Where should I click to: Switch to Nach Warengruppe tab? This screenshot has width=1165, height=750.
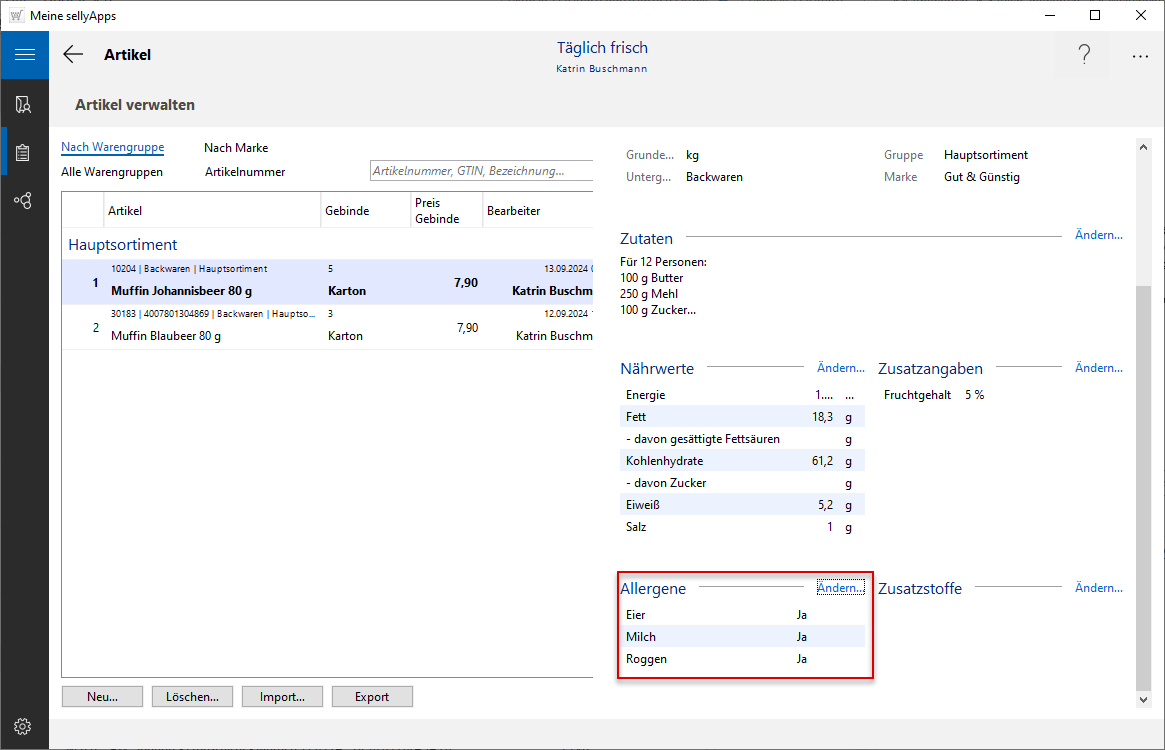coord(112,148)
